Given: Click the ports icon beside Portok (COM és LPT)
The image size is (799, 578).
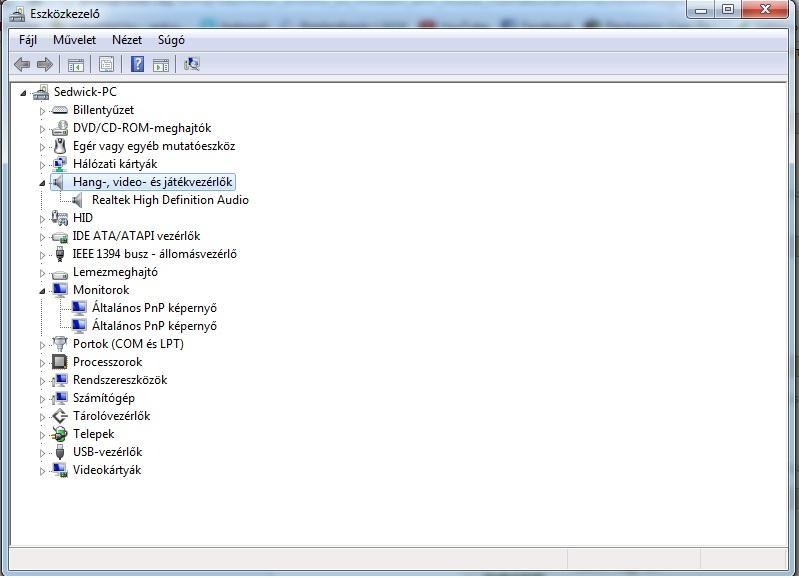Looking at the screenshot, I should (x=60, y=344).
